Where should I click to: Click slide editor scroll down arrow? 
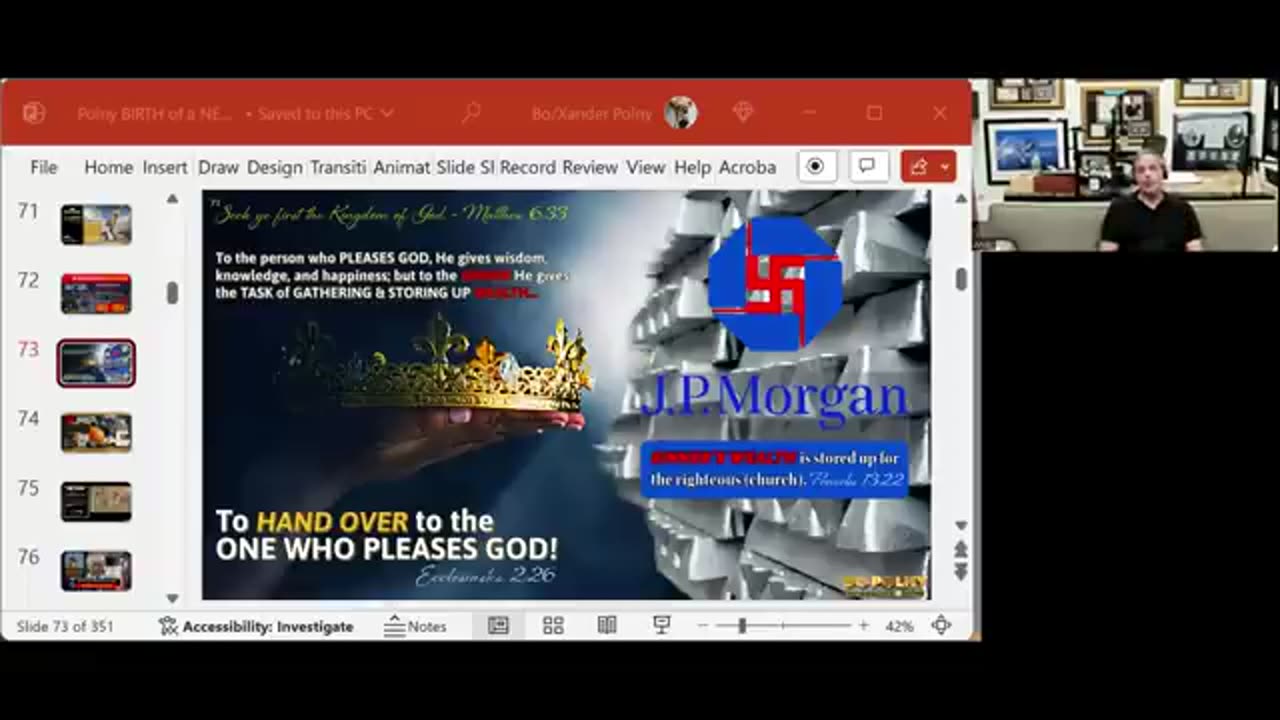point(961,526)
